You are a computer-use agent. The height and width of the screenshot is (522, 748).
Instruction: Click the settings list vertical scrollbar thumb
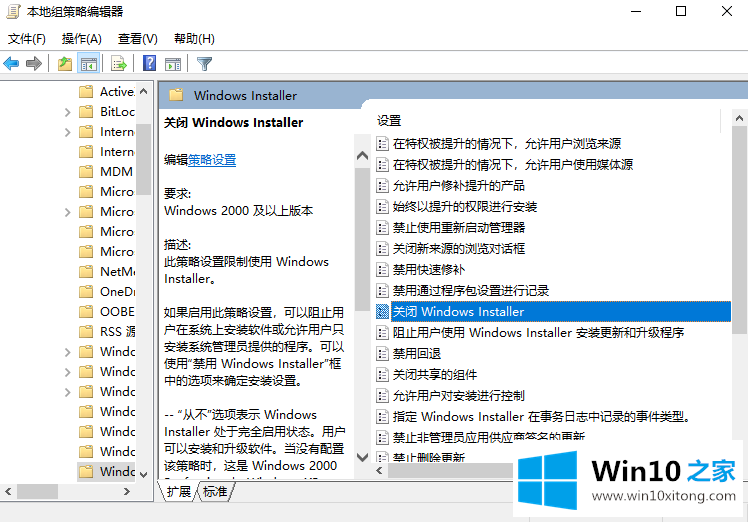[739, 229]
